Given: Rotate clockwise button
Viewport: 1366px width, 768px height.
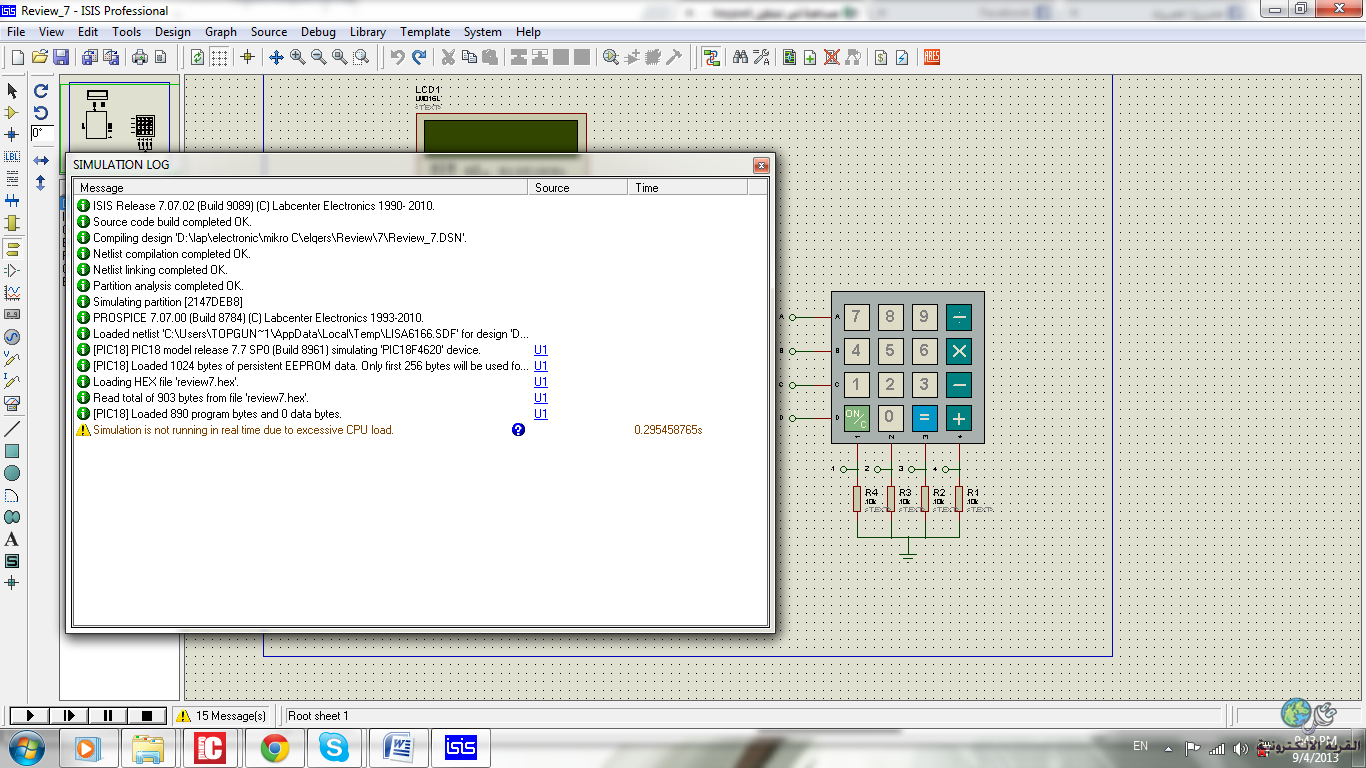Looking at the screenshot, I should tap(41, 91).
